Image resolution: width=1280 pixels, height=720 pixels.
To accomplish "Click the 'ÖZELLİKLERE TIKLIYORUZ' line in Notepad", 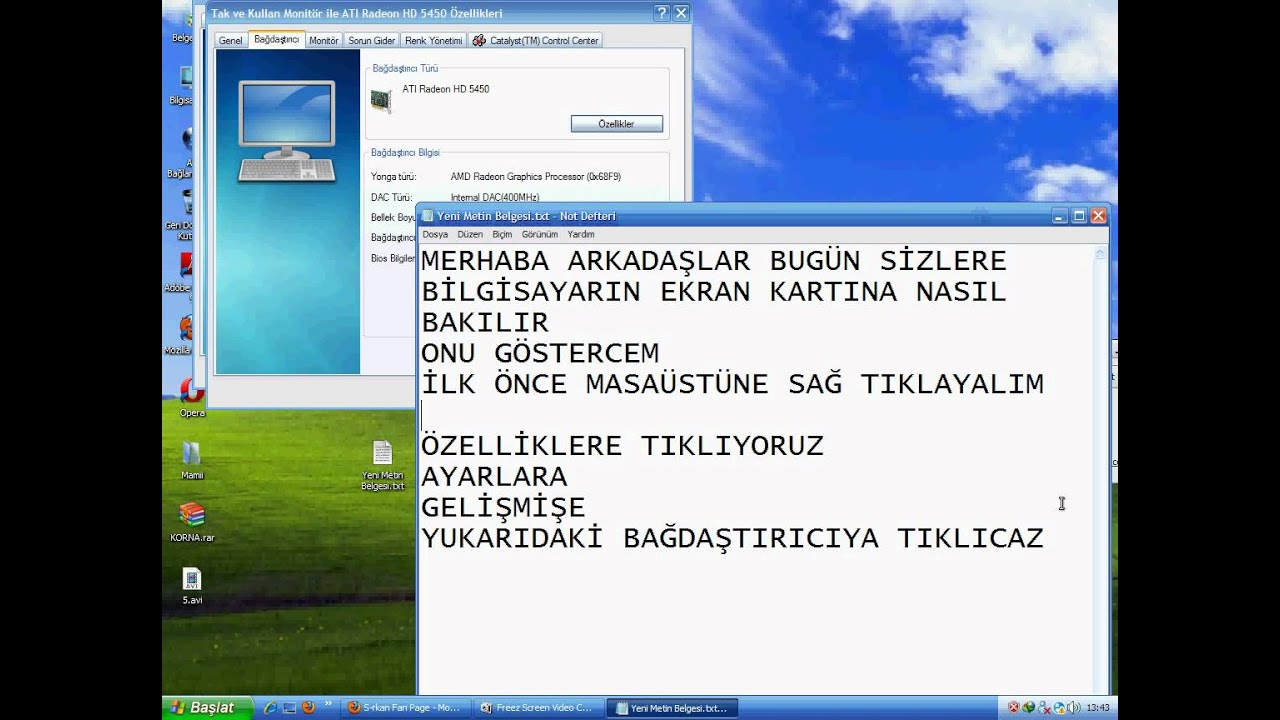I will pyautogui.click(x=623, y=446).
